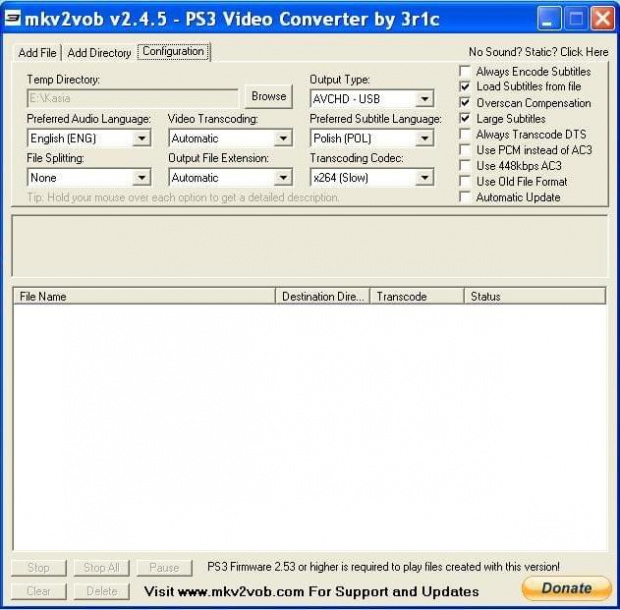Click the orange Donate button

(567, 588)
